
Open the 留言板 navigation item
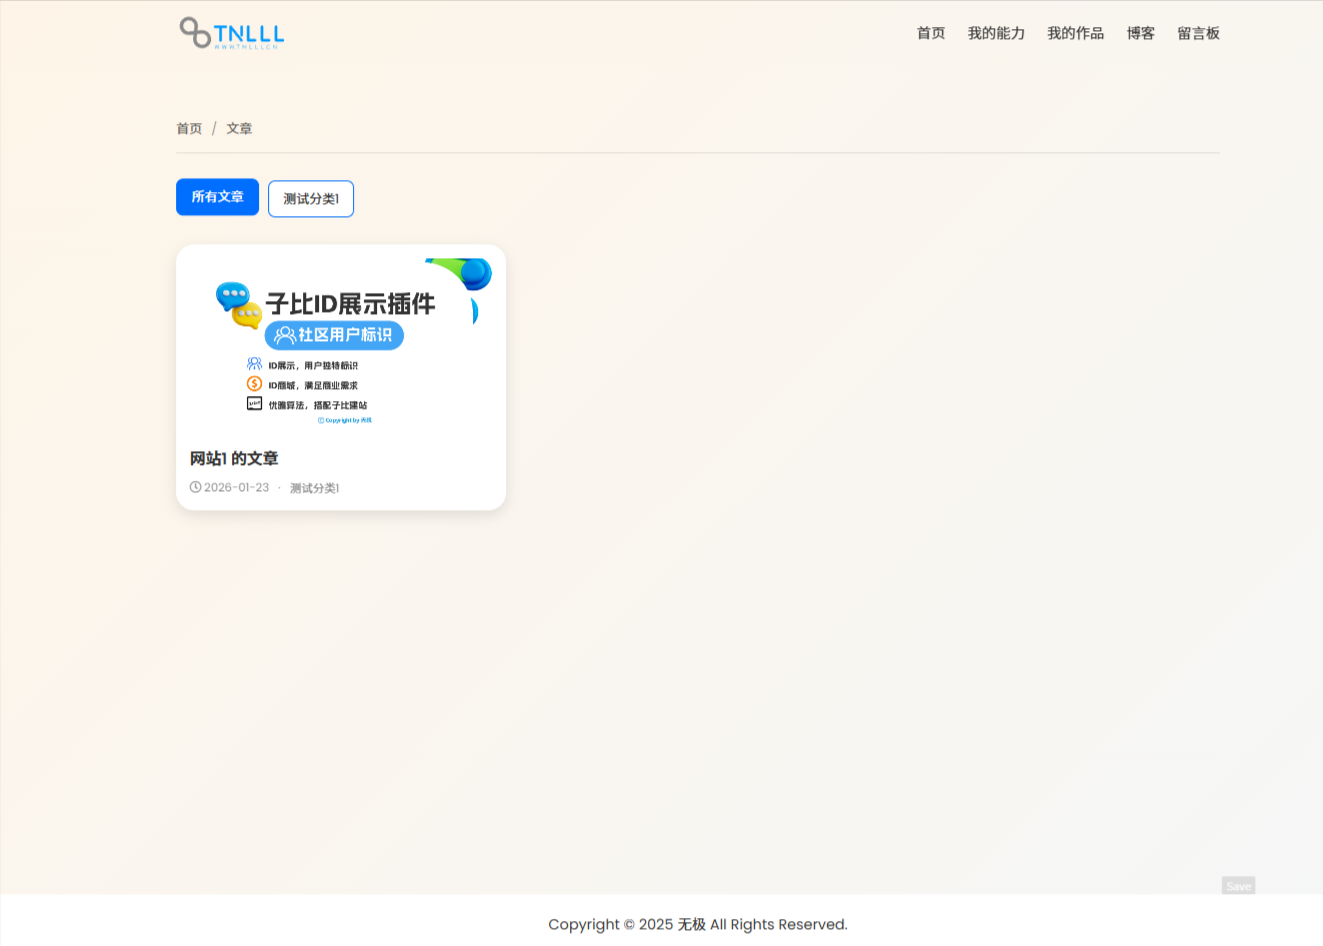point(1198,33)
